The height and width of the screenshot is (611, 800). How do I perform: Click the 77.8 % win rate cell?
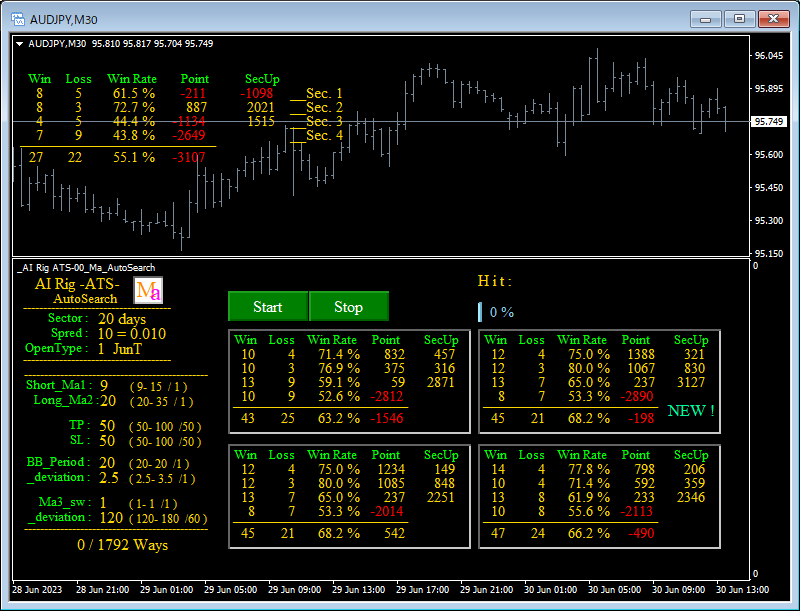[589, 469]
